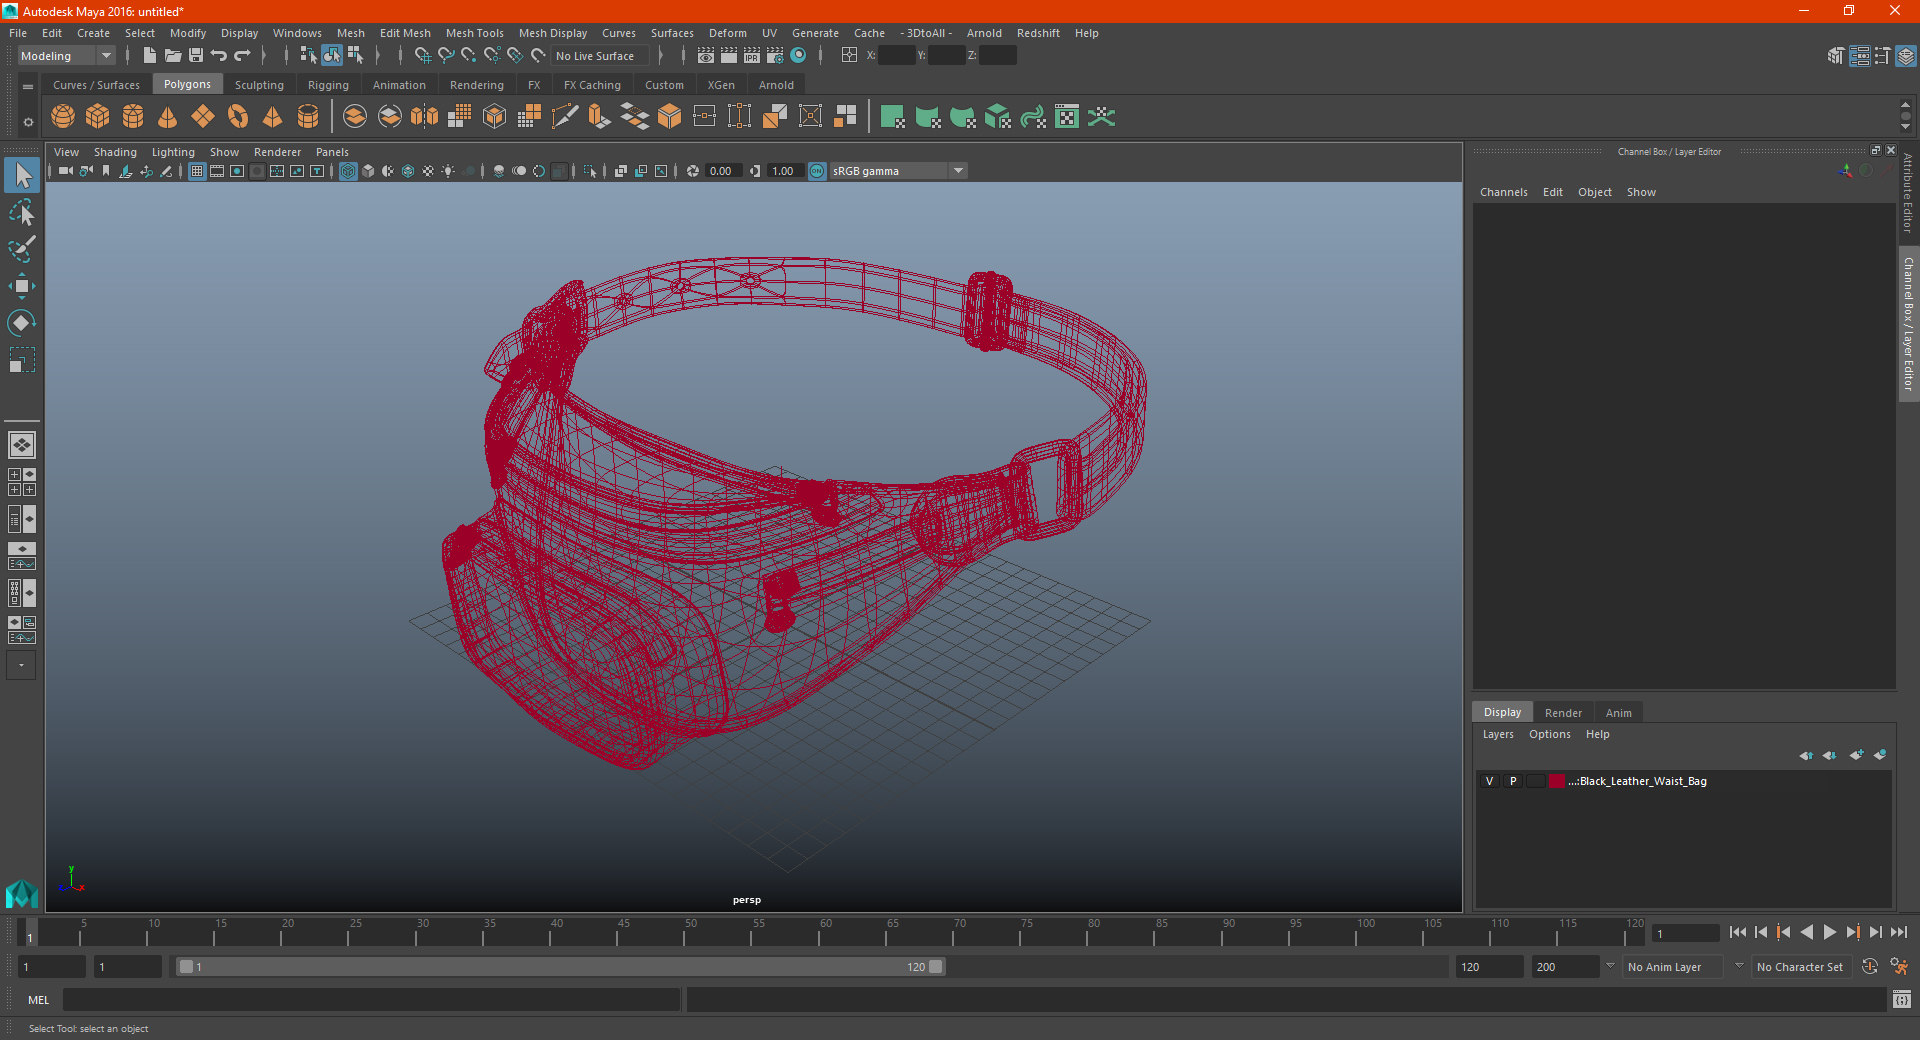Activate the Select tool in the toolbox

pyautogui.click(x=22, y=176)
